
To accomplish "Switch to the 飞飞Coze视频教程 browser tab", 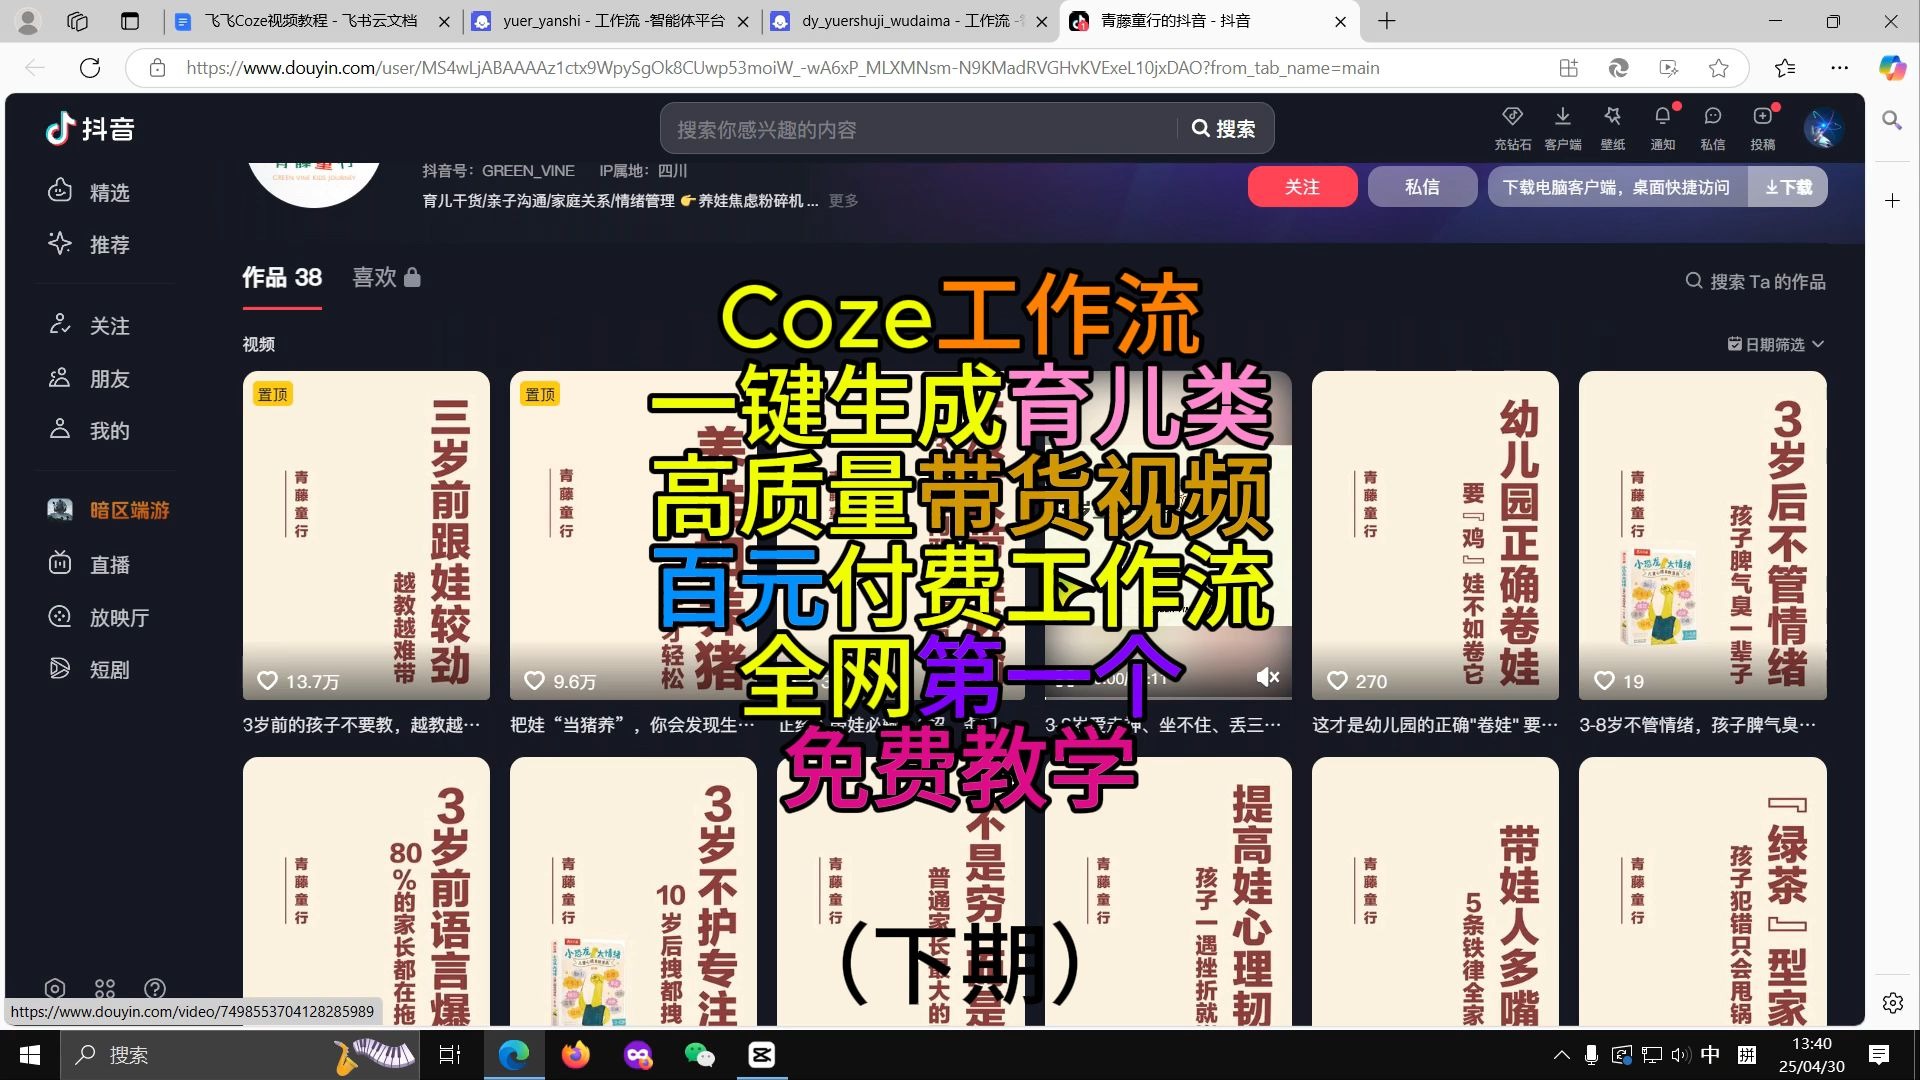I will tap(311, 21).
